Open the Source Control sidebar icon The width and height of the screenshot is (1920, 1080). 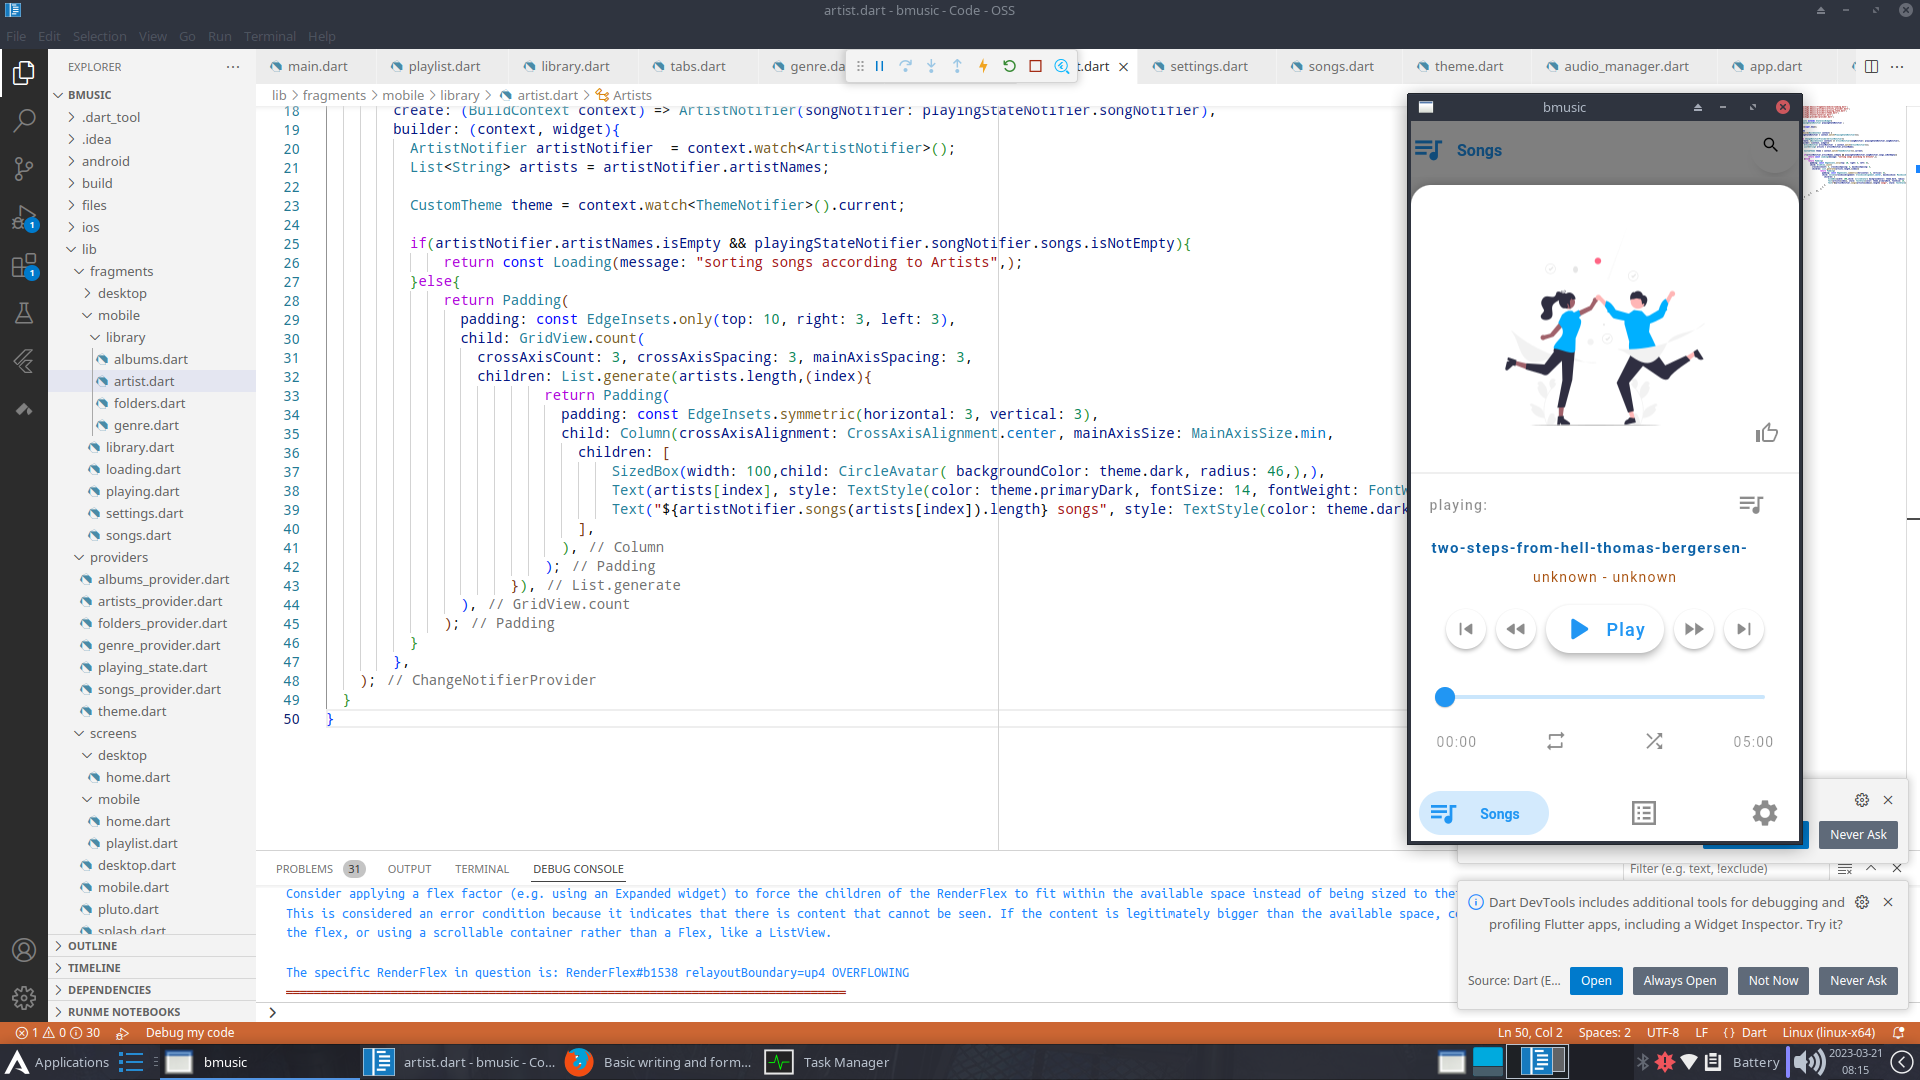tap(24, 168)
